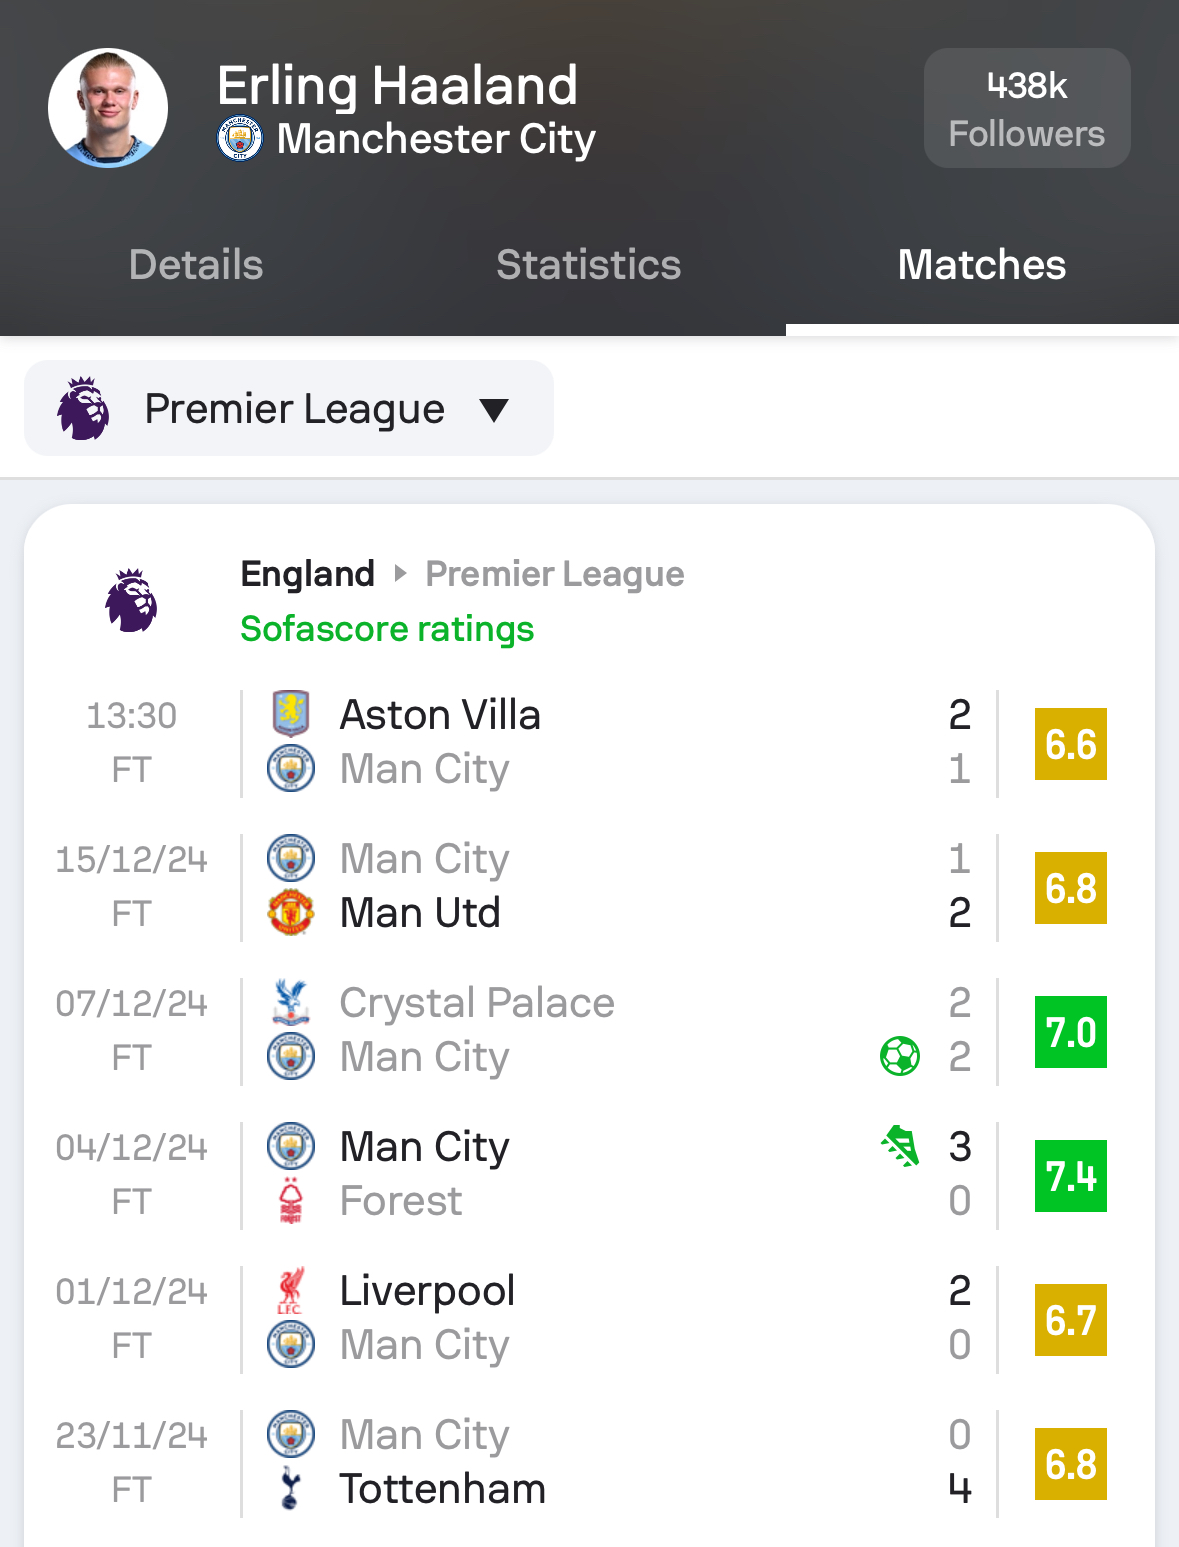1179x1547 pixels.
Task: Select the Matches tab
Action: [x=982, y=265]
